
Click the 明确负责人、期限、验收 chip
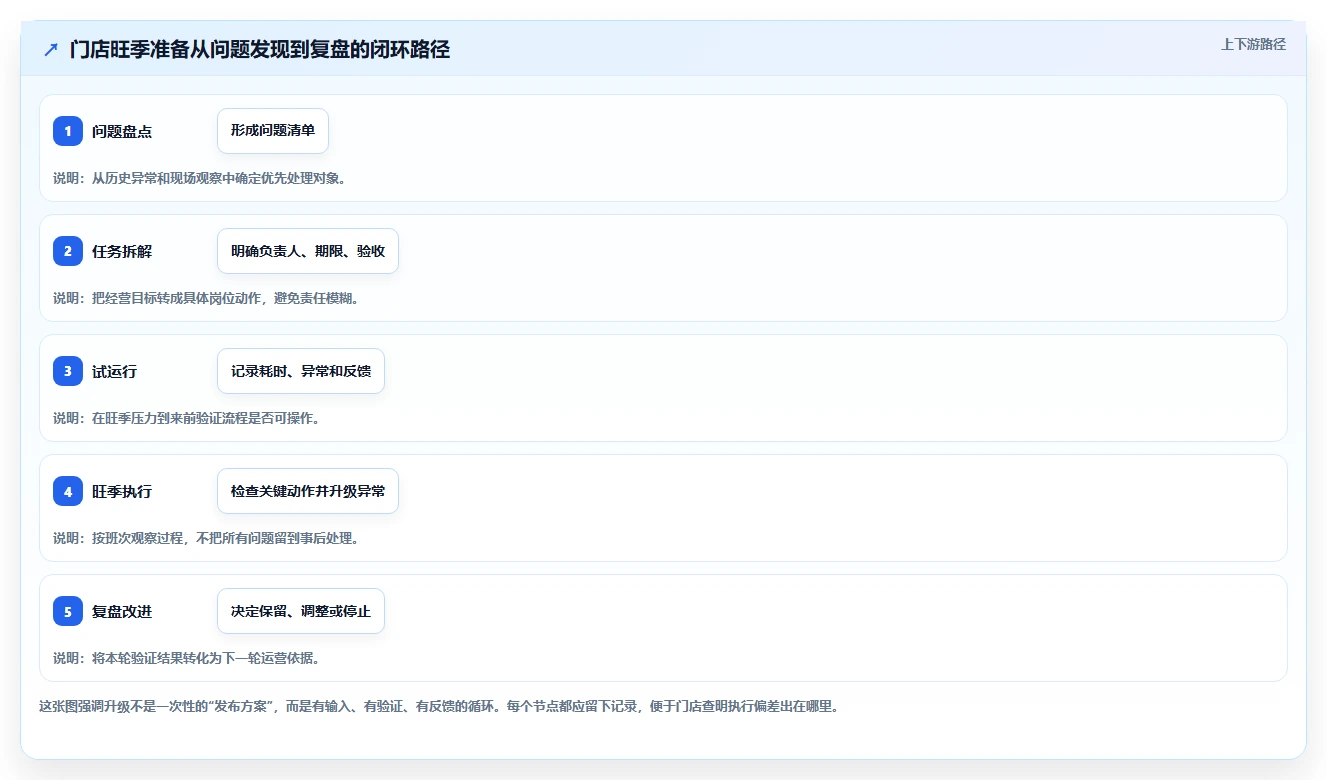point(308,251)
